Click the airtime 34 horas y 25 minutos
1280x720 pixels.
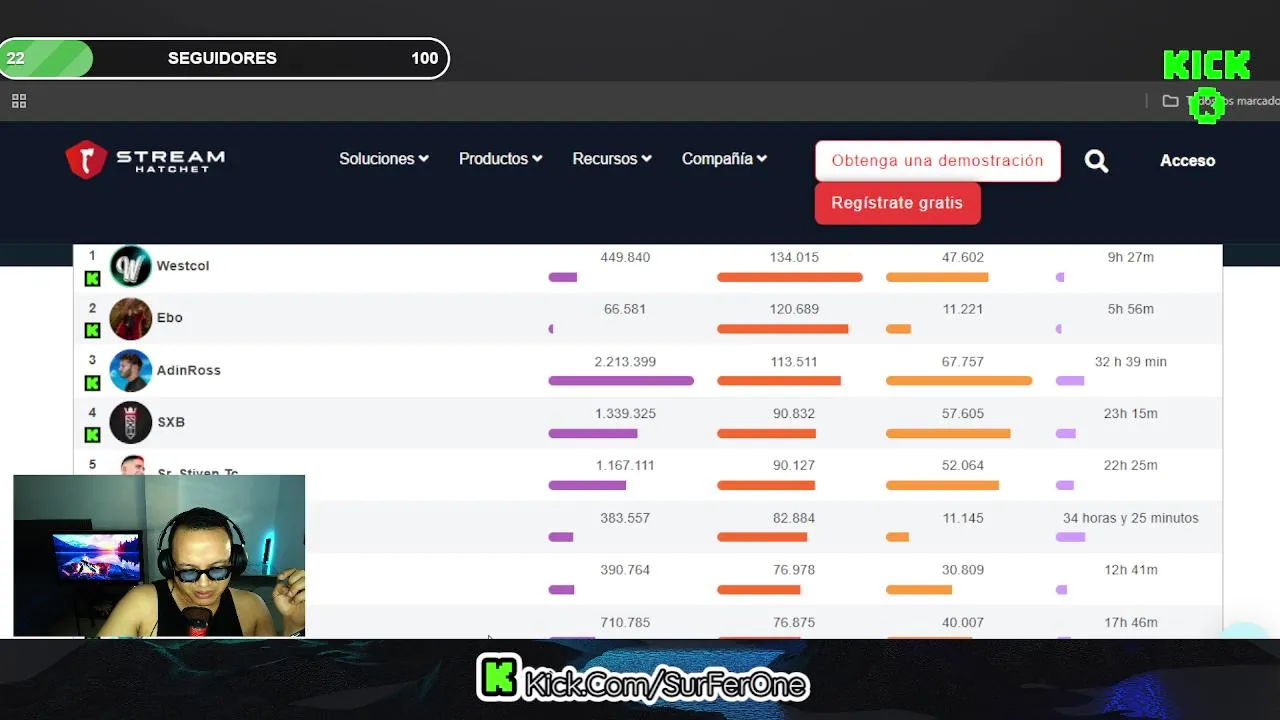[1131, 518]
